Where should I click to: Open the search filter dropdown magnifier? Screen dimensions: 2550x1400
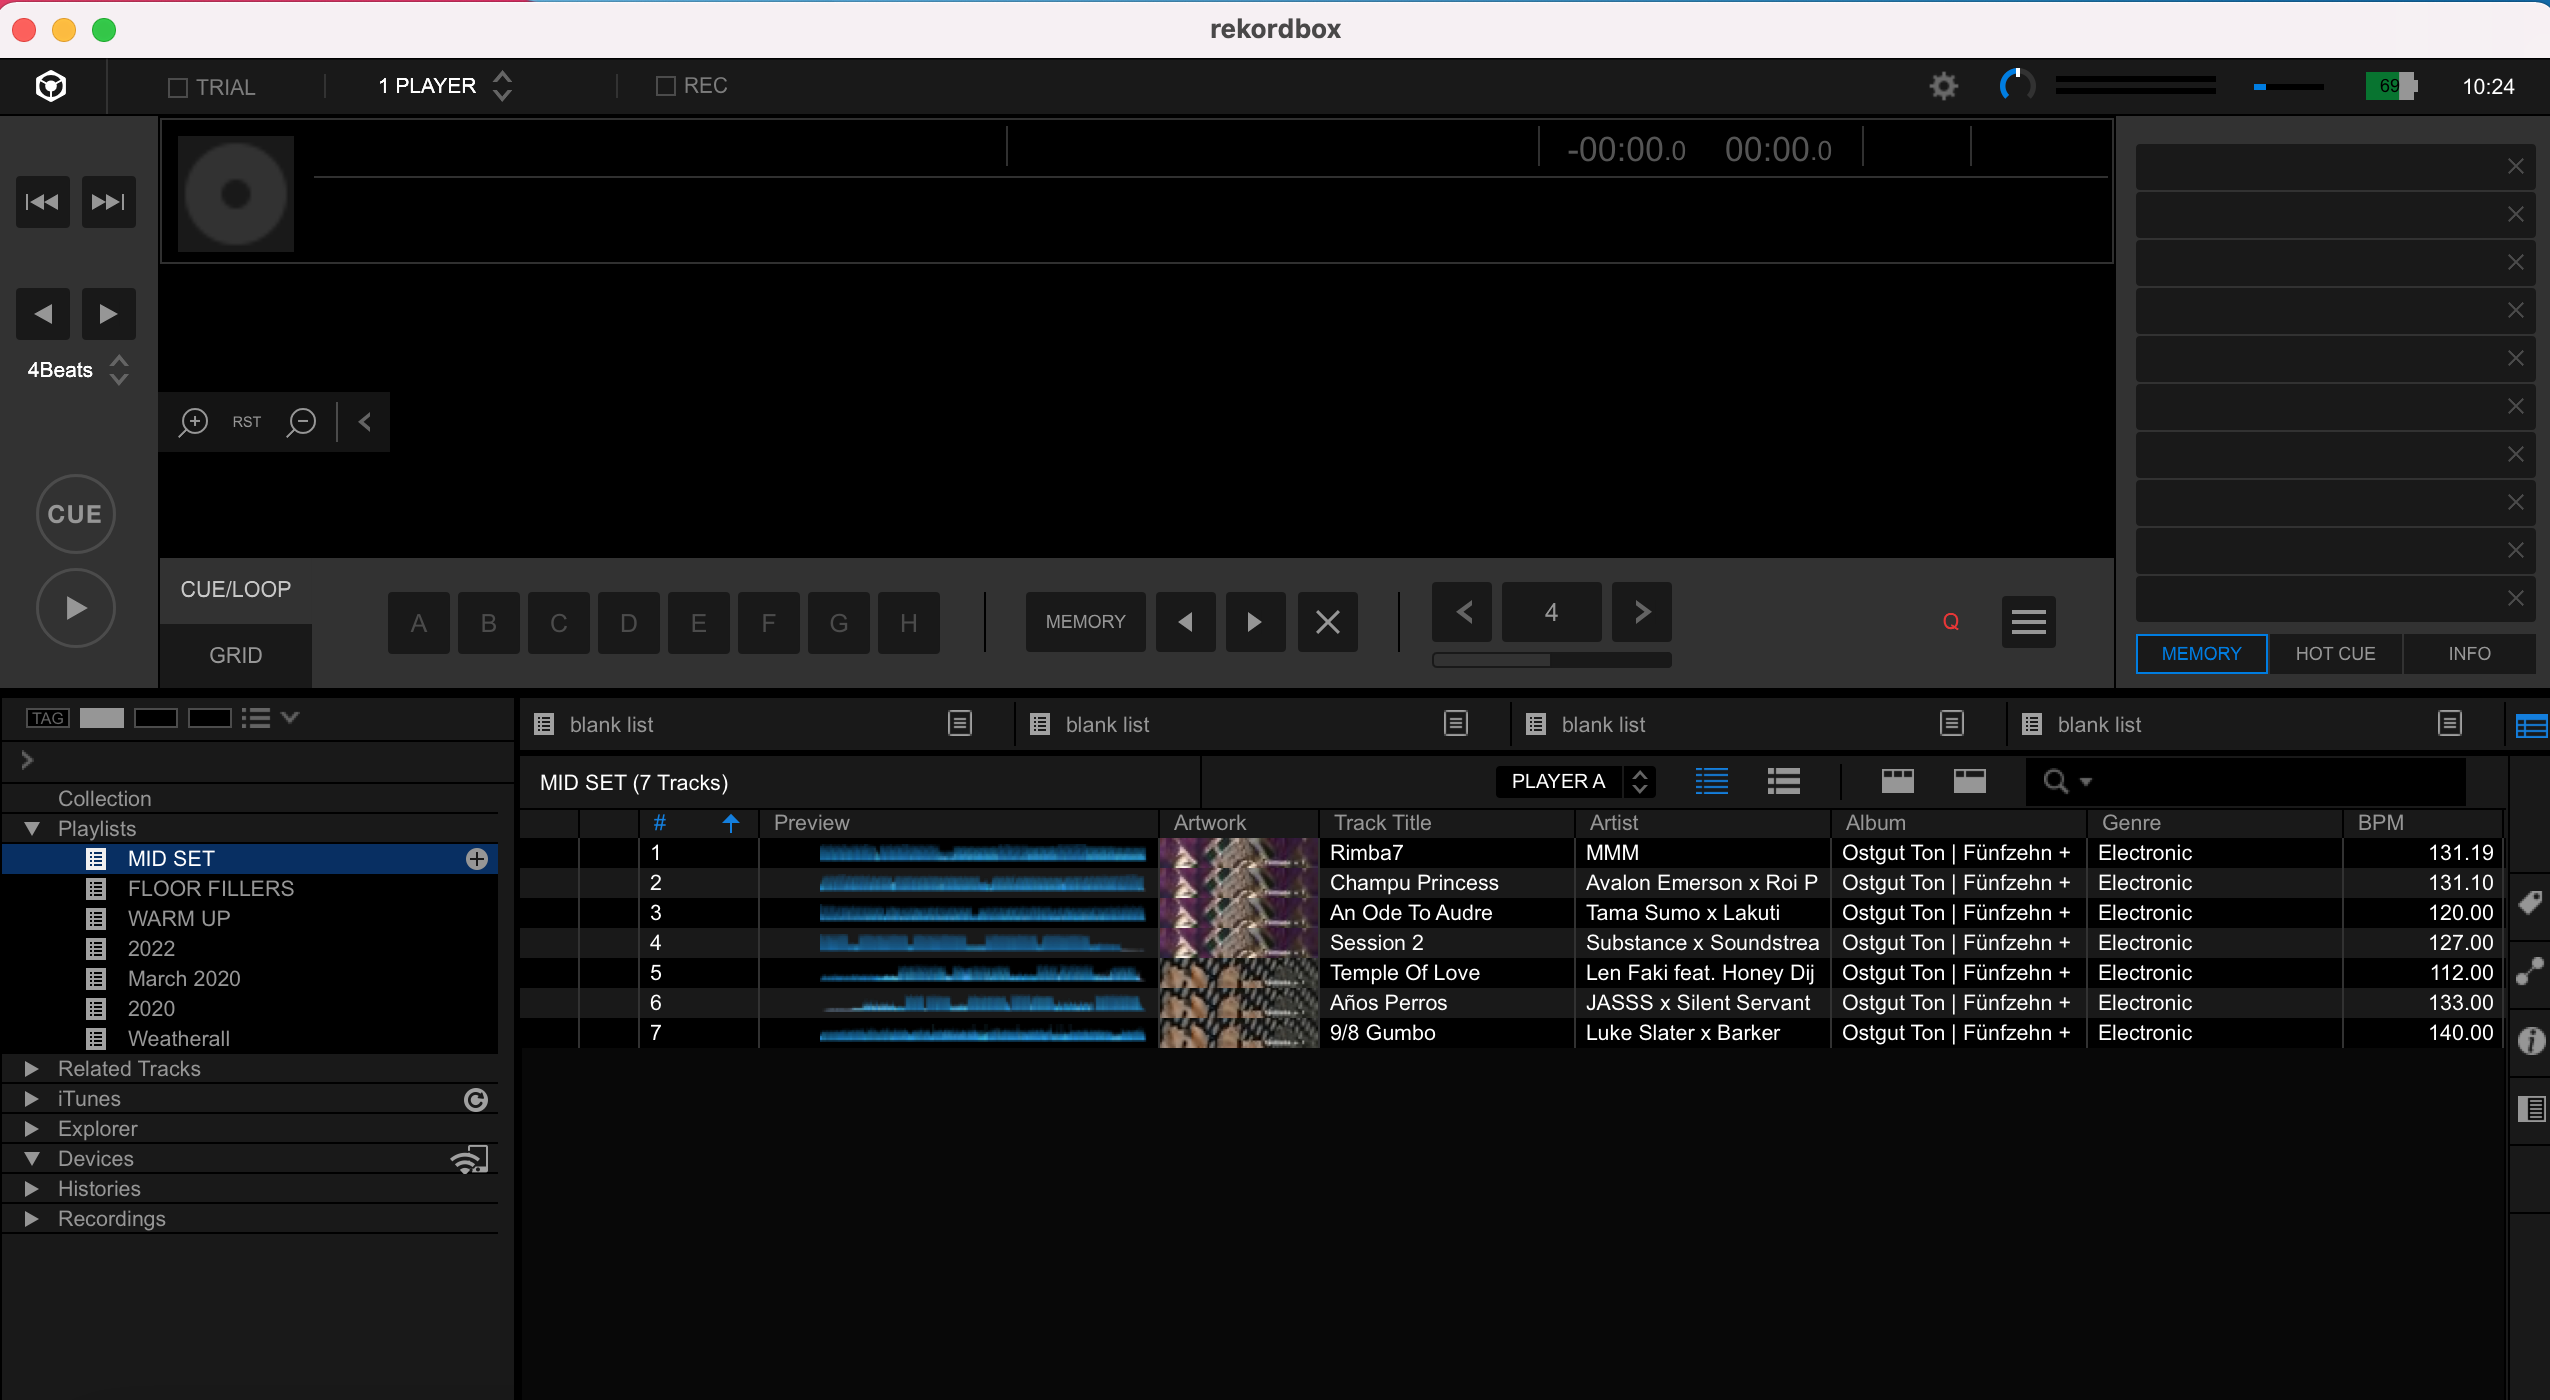(x=2066, y=781)
